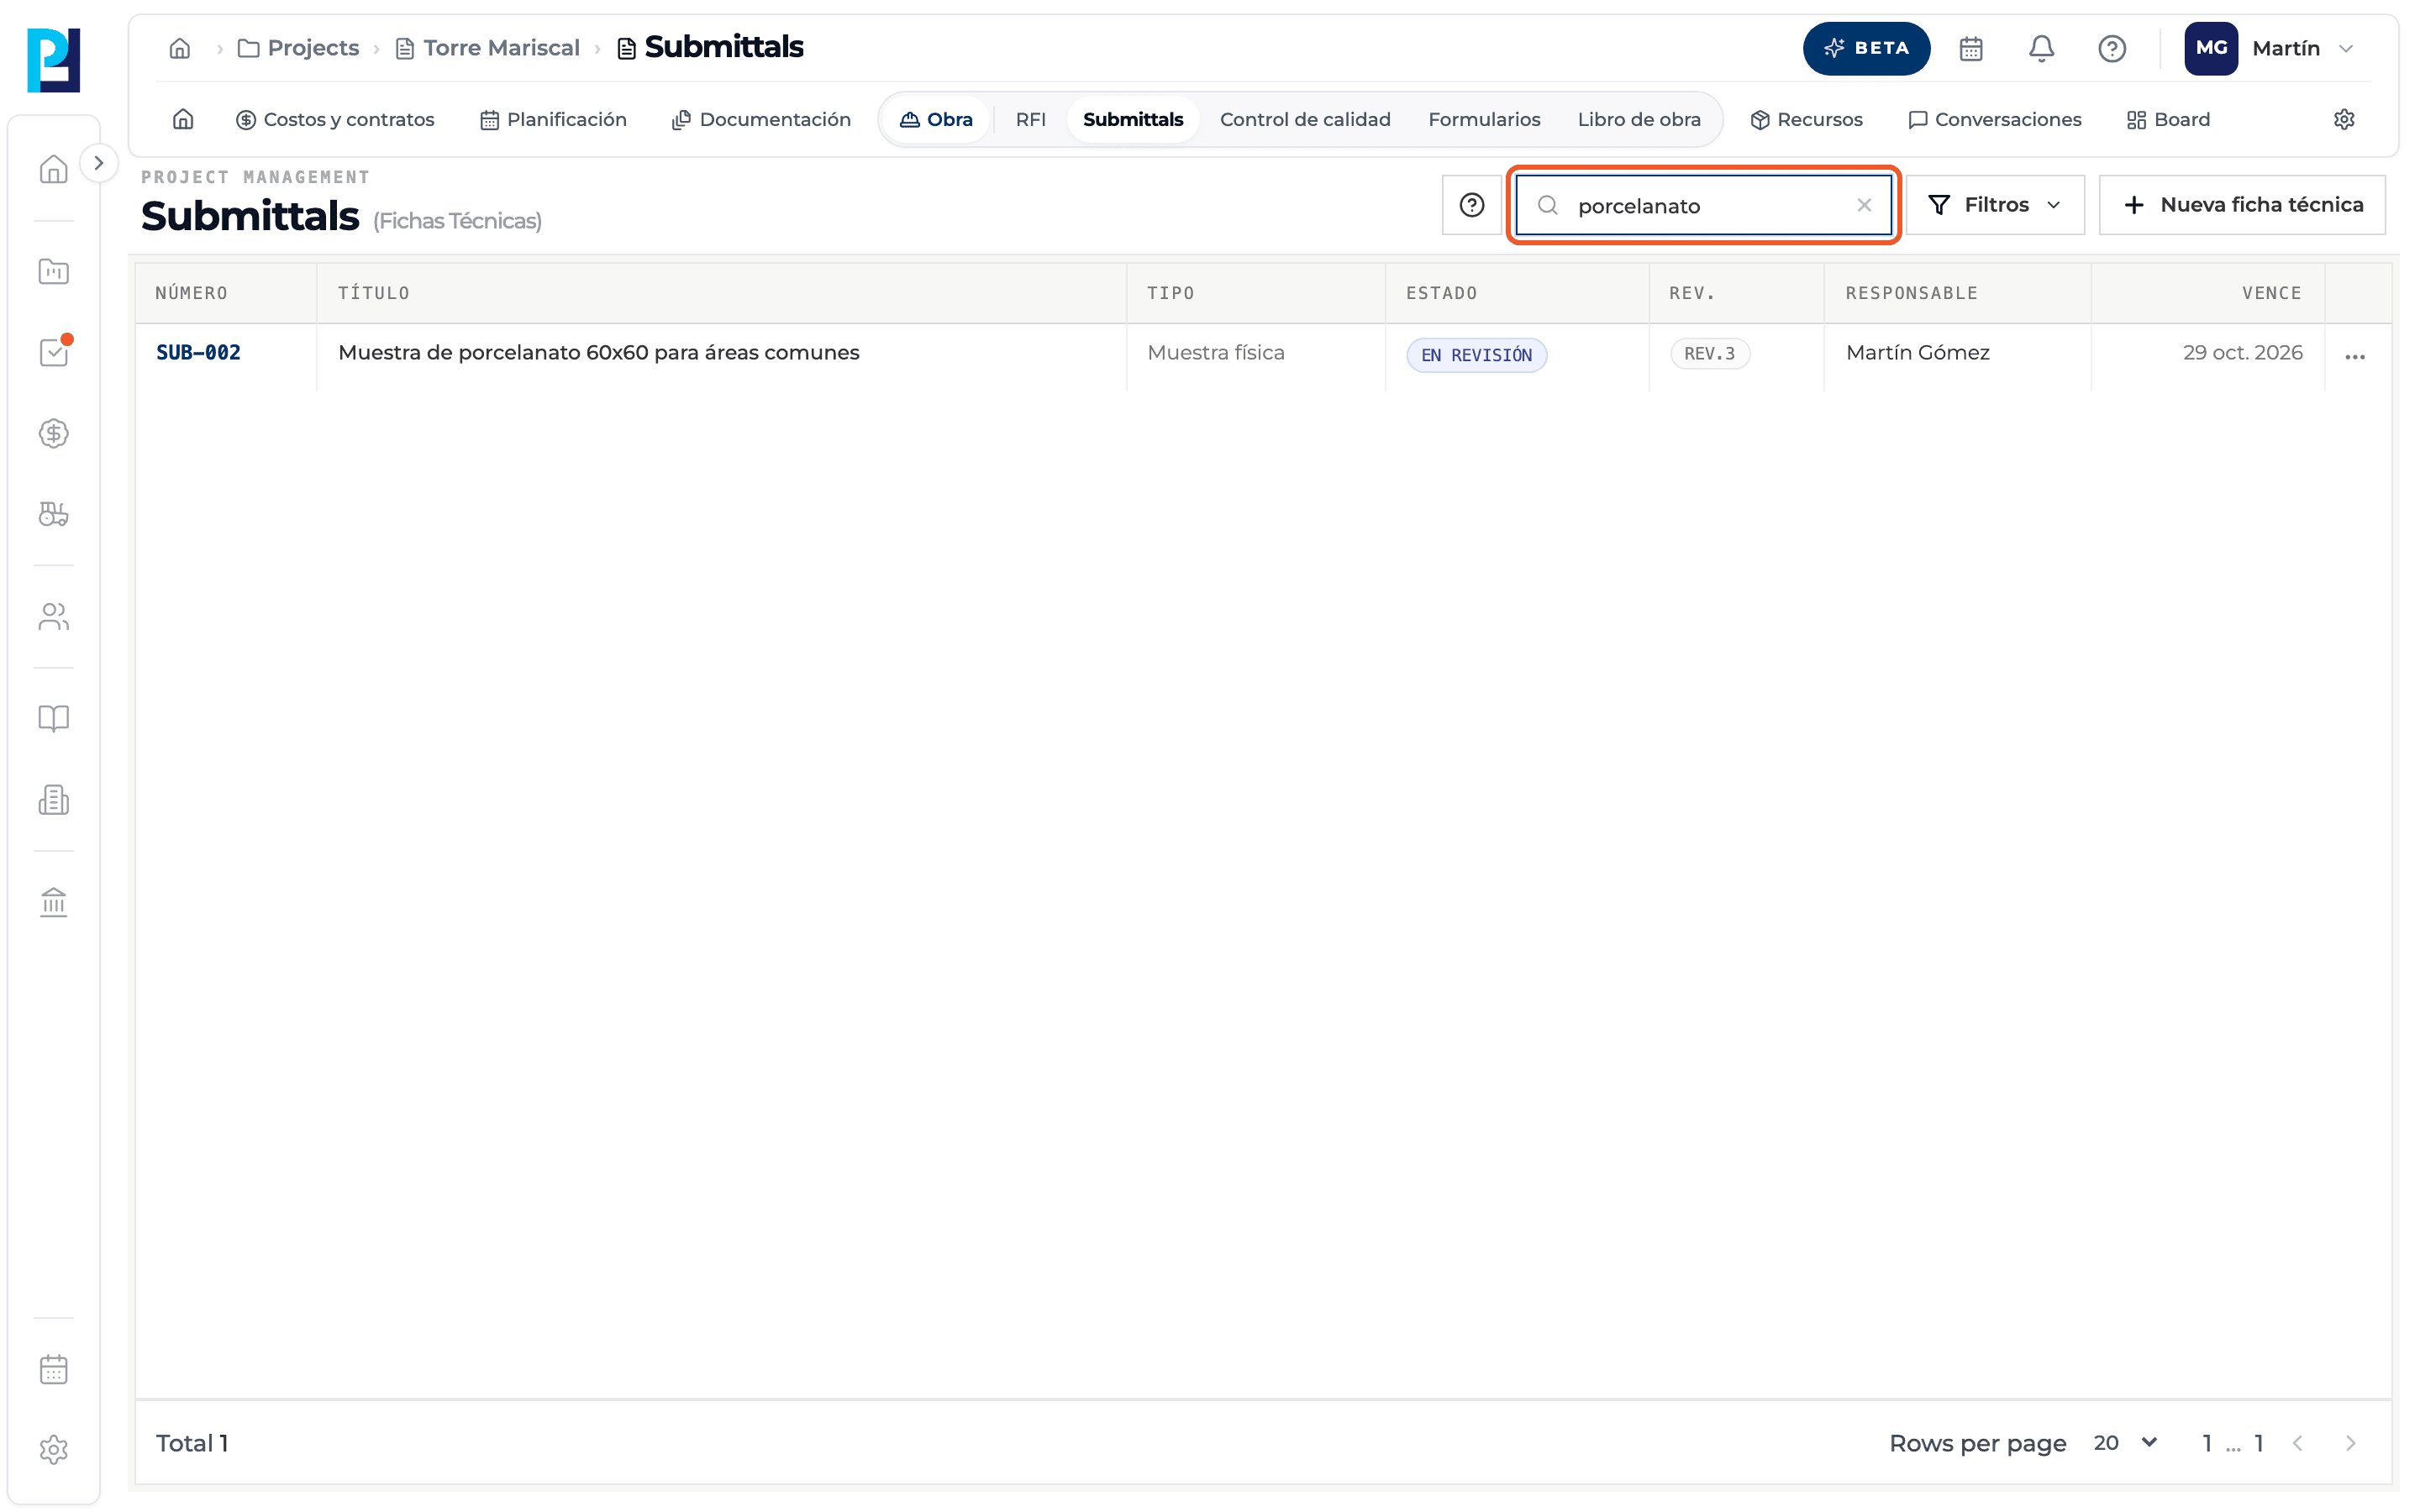The width and height of the screenshot is (2420, 1512).
Task: Expand the left sidebar chevron
Action: click(98, 163)
